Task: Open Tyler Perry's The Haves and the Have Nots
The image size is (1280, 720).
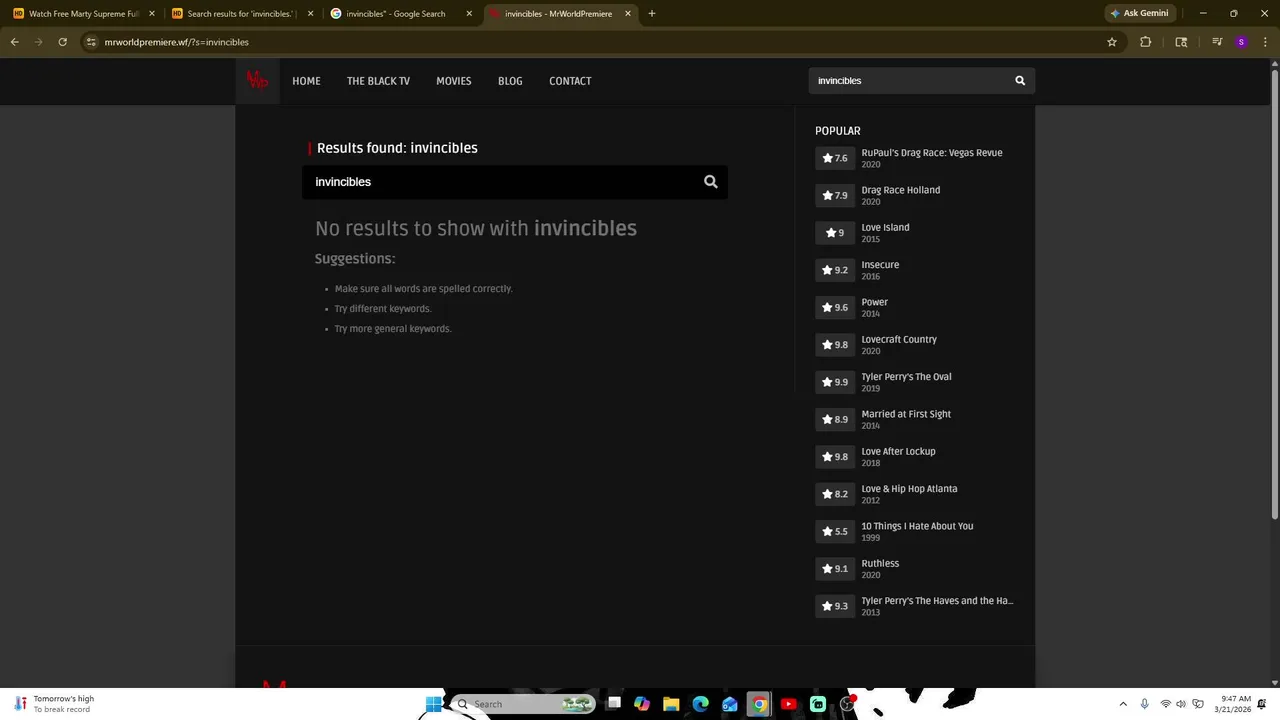Action: click(937, 601)
